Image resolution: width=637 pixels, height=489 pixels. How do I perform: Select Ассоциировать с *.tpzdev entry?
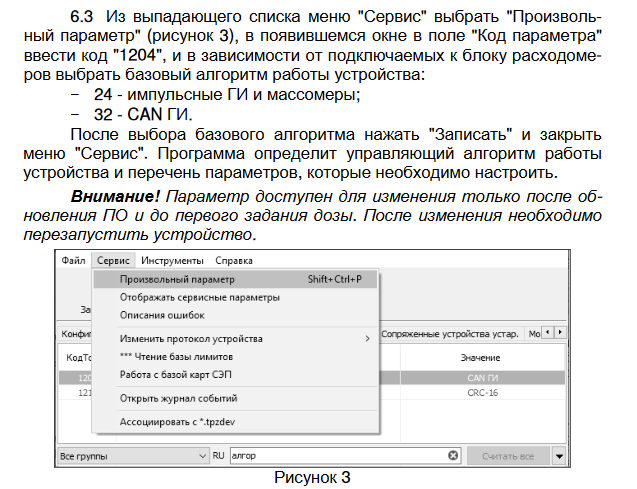coord(235,422)
